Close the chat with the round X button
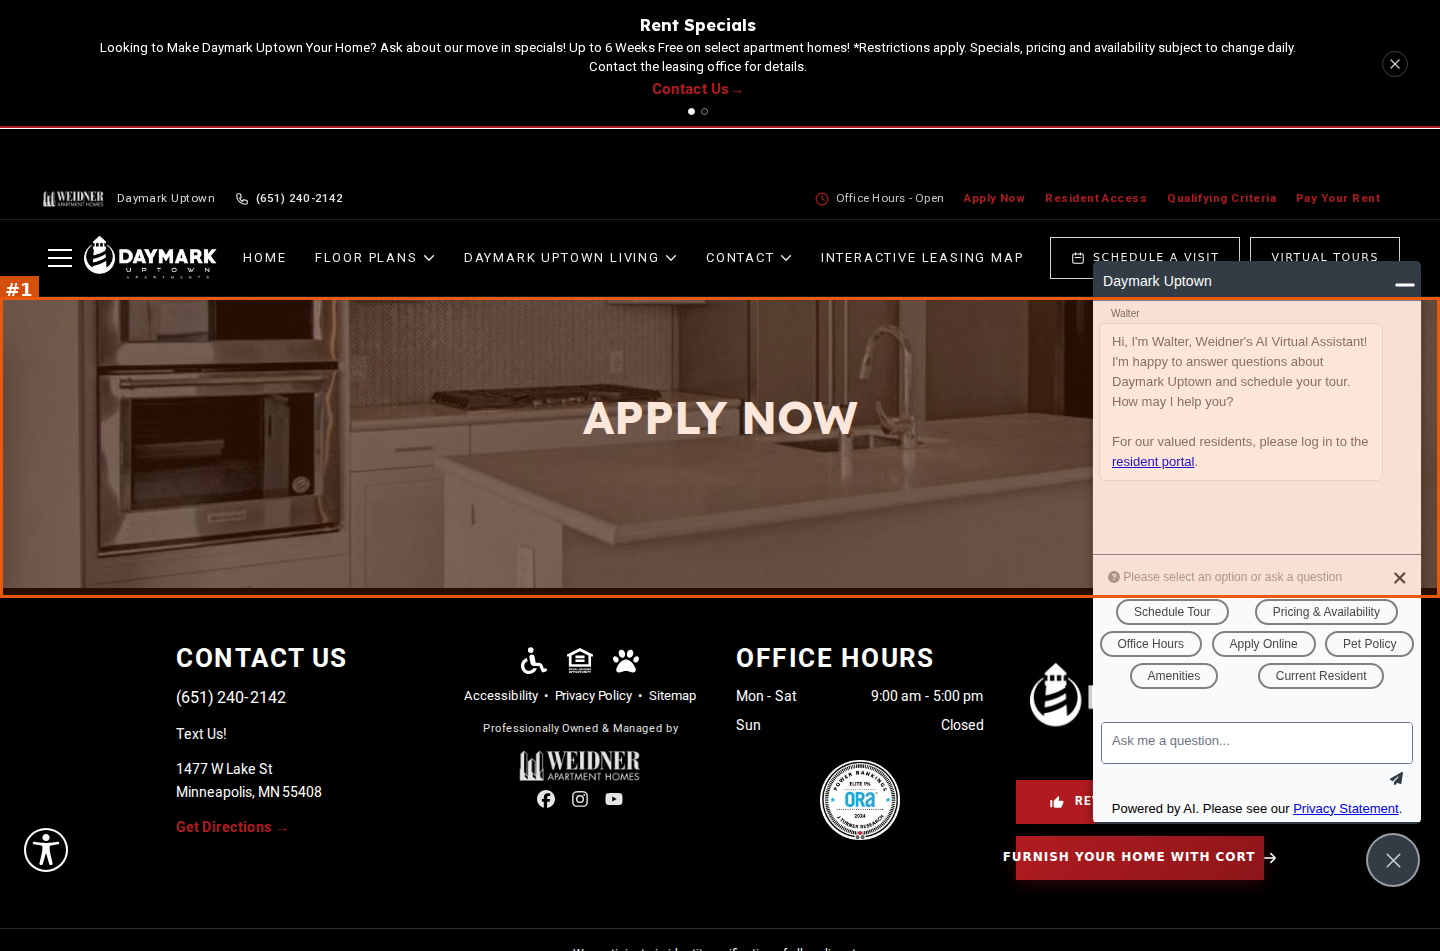Image resolution: width=1440 pixels, height=951 pixels. tap(1393, 860)
